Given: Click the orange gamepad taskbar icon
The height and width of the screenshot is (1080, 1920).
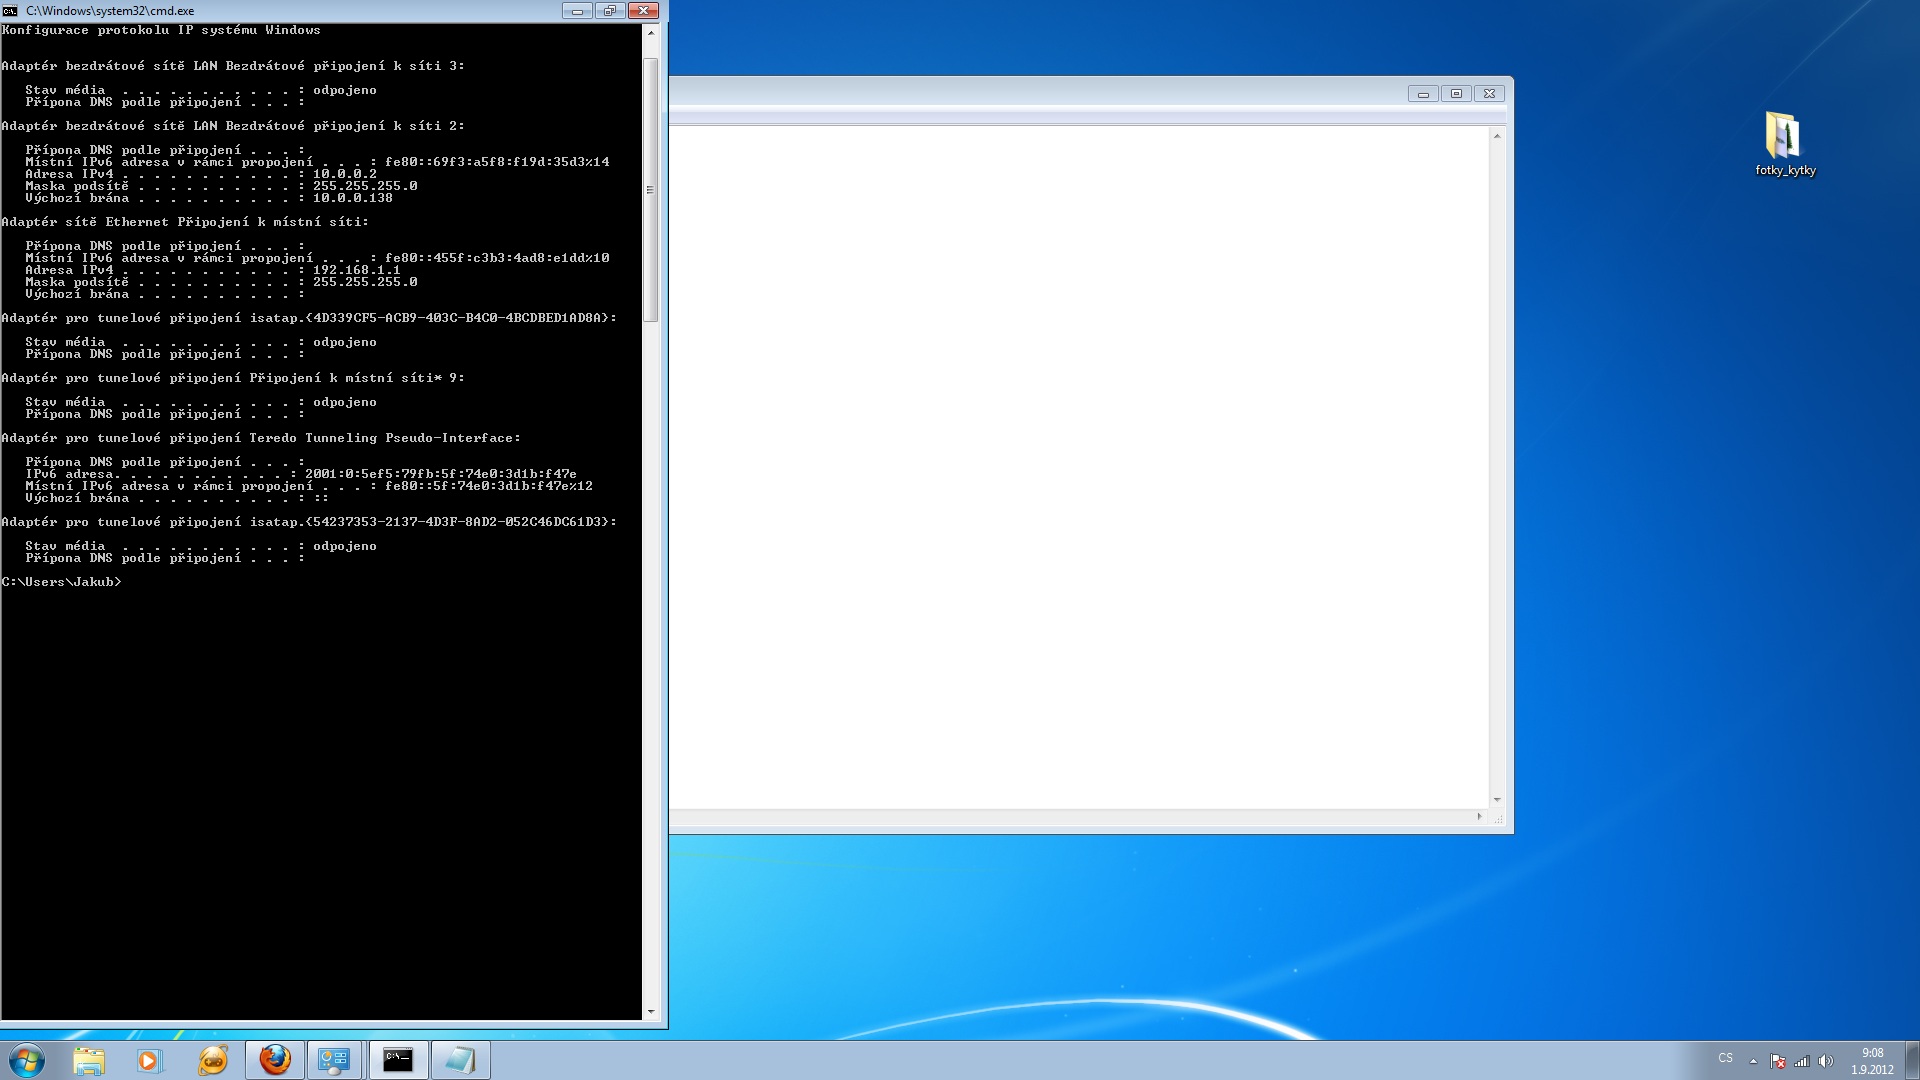Looking at the screenshot, I should [x=212, y=1060].
